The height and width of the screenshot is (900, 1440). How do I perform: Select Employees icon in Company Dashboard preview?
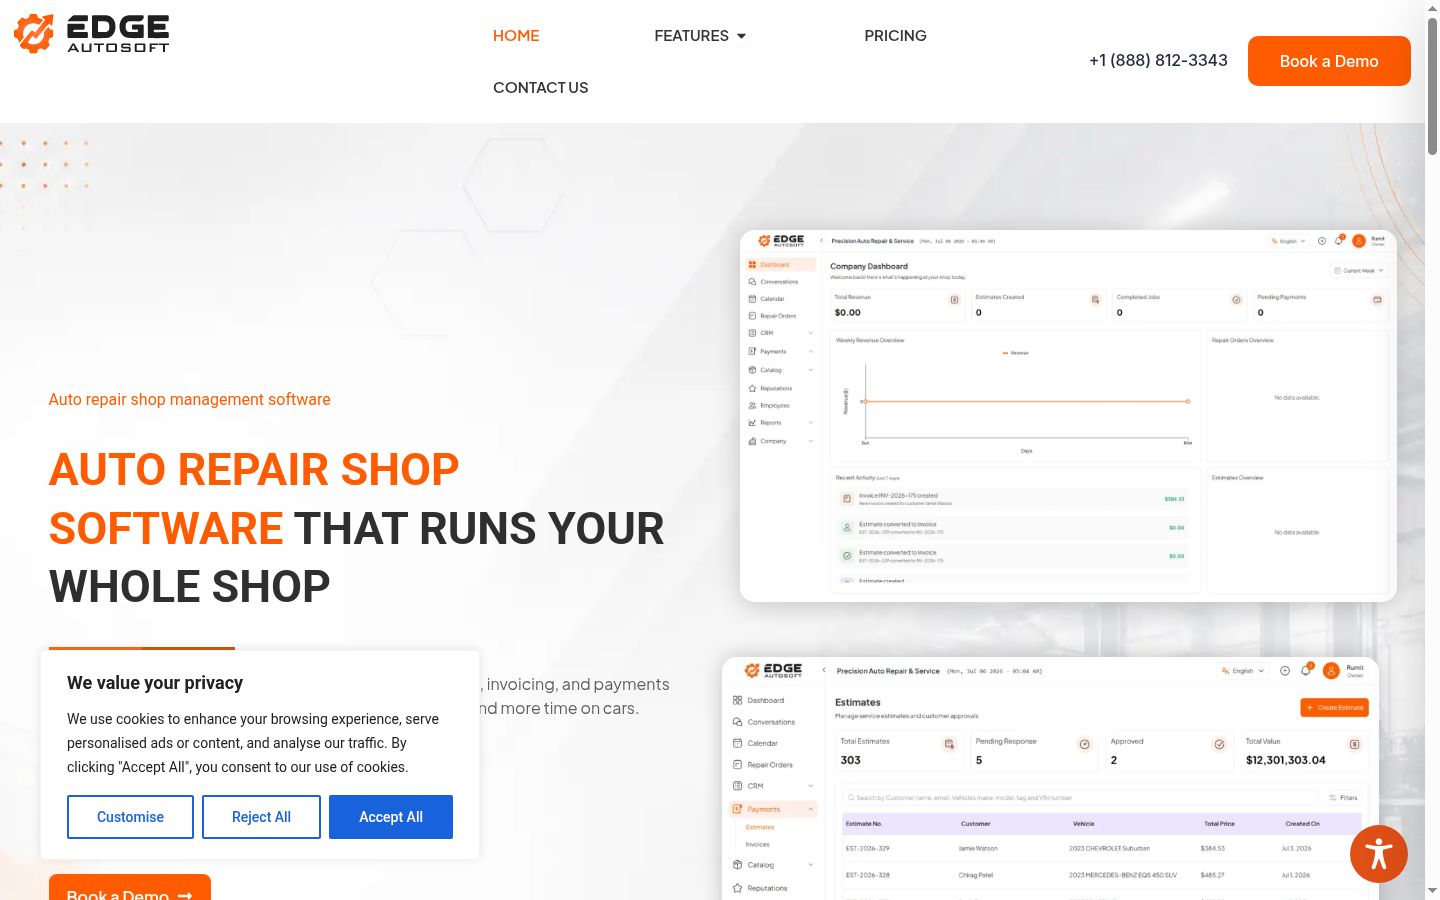click(752, 406)
